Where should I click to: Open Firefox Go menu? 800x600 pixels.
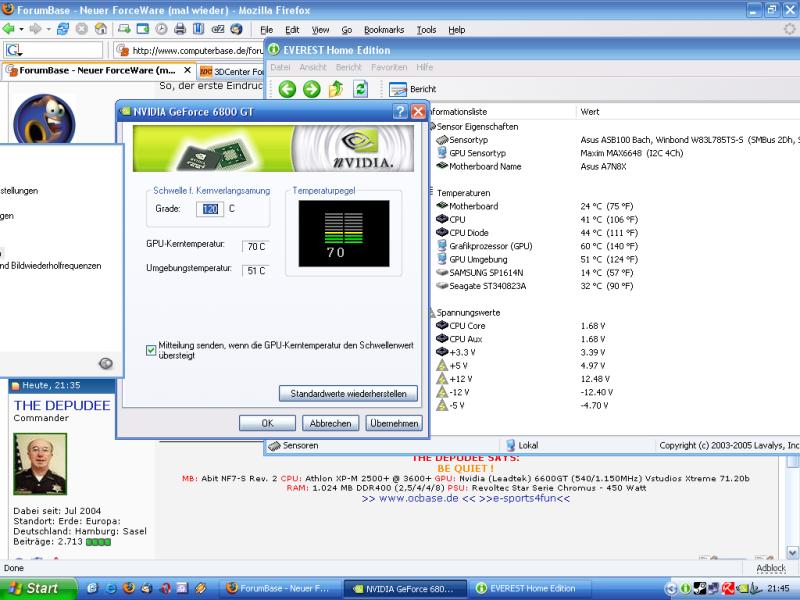(x=346, y=30)
